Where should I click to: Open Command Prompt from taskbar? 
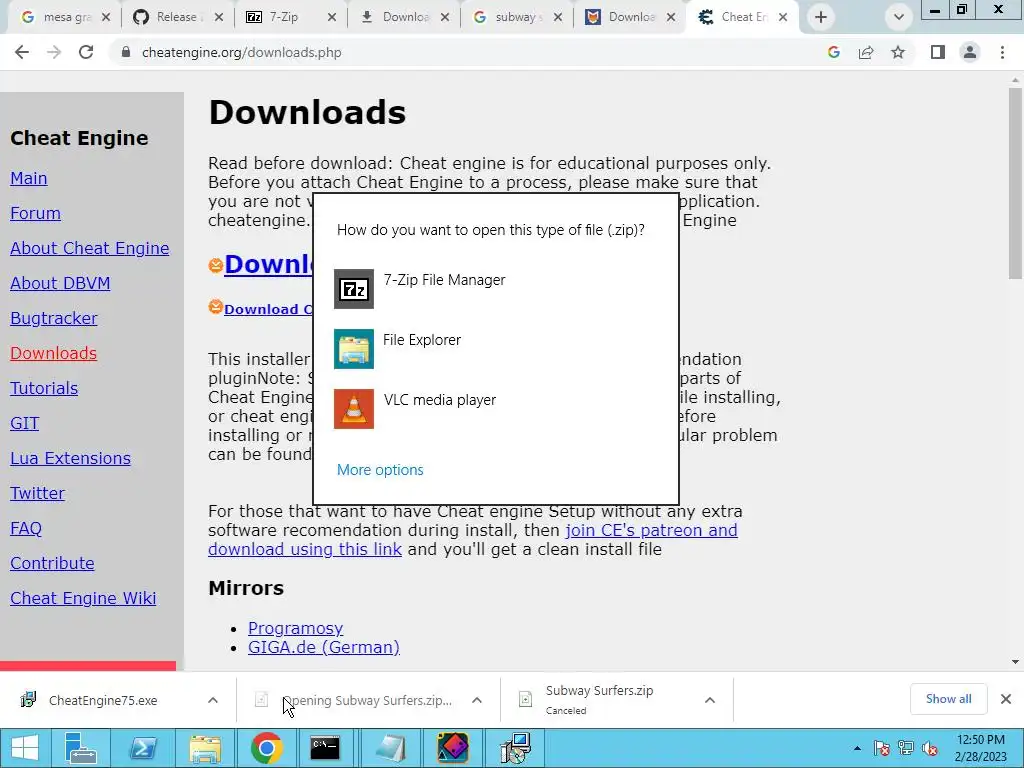coord(325,748)
